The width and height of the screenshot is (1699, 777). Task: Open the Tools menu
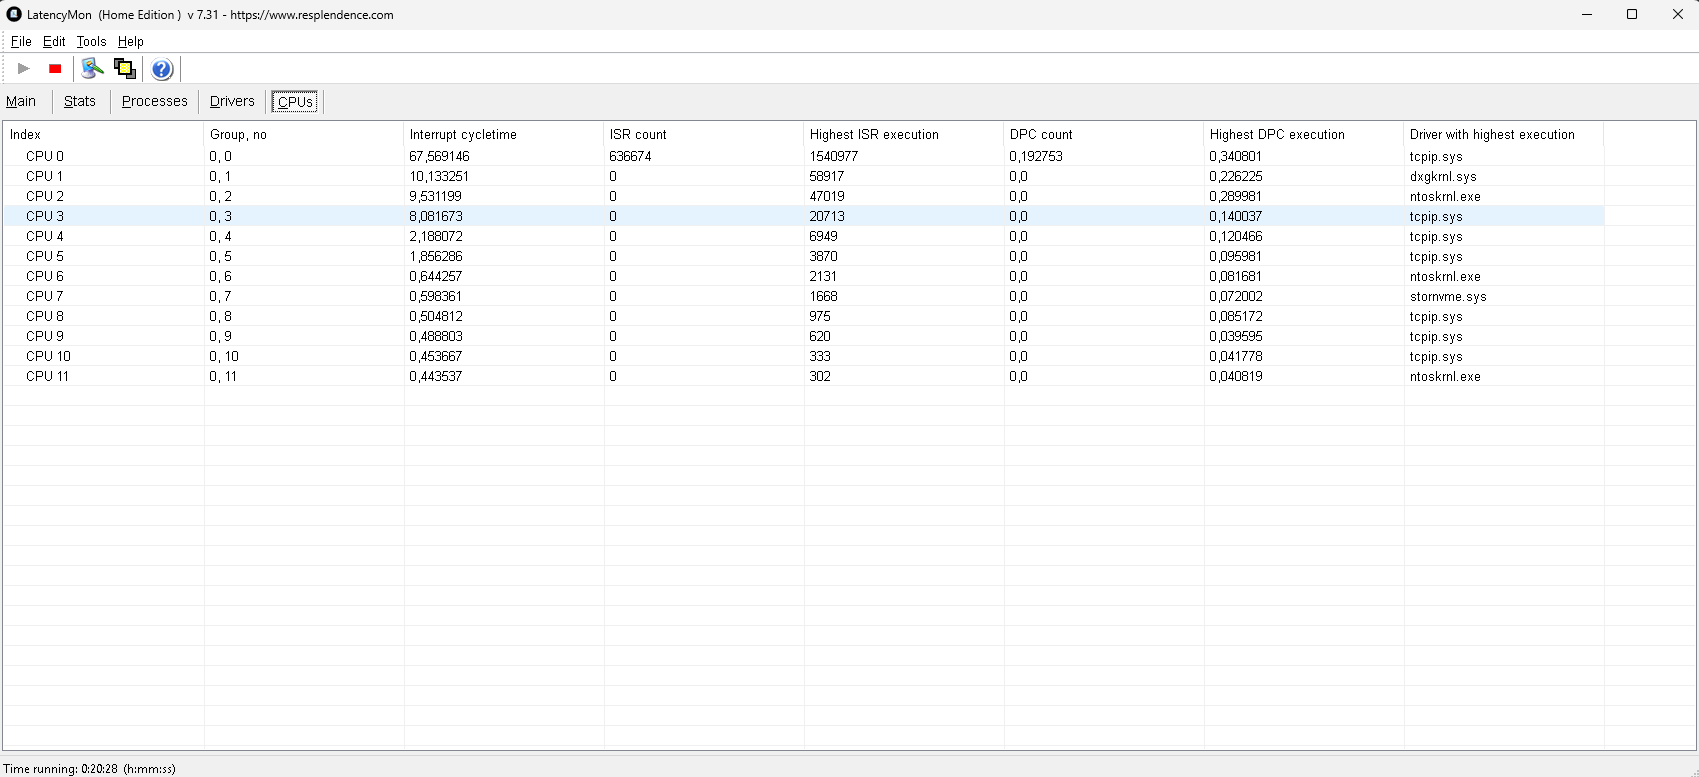[x=91, y=41]
